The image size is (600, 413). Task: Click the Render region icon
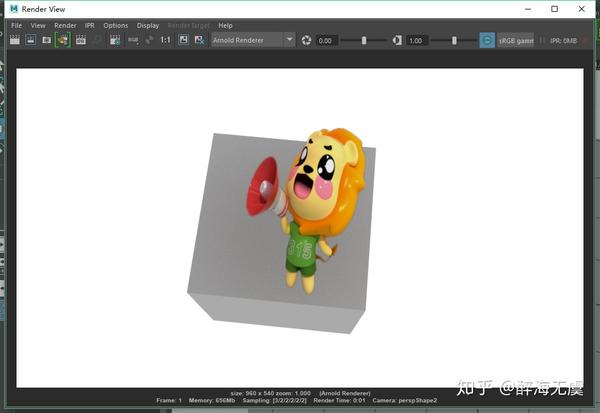pos(31,40)
